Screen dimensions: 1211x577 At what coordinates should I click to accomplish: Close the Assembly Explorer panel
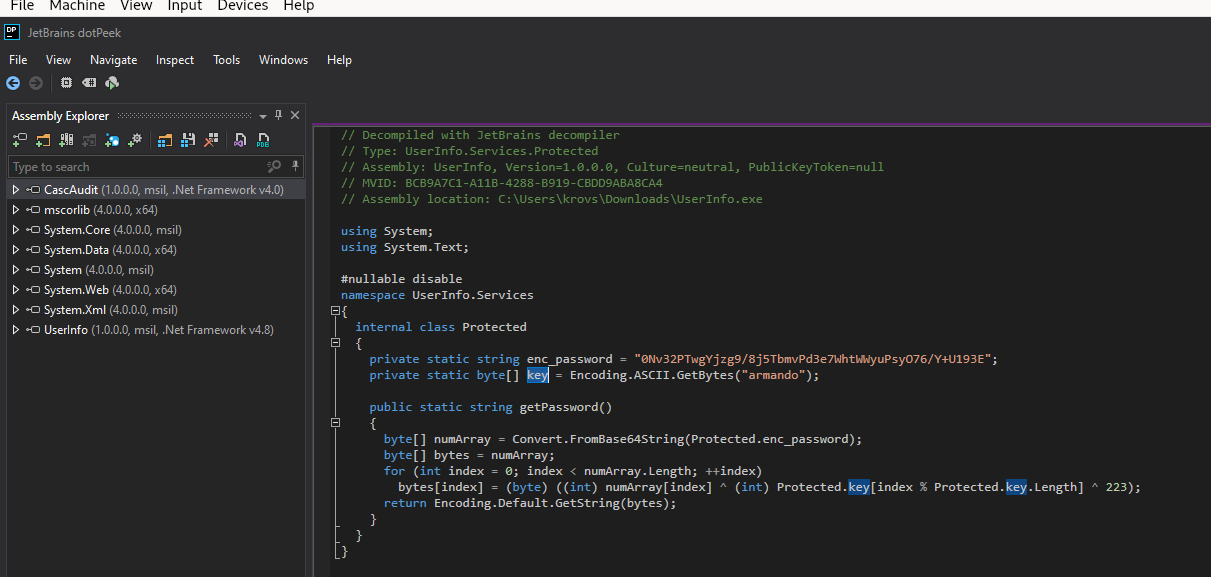[295, 116]
